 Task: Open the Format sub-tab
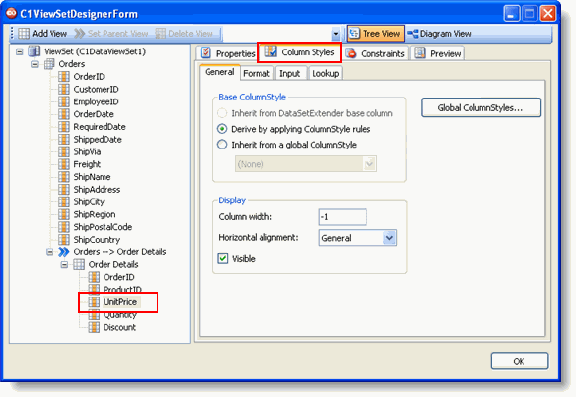[256, 73]
